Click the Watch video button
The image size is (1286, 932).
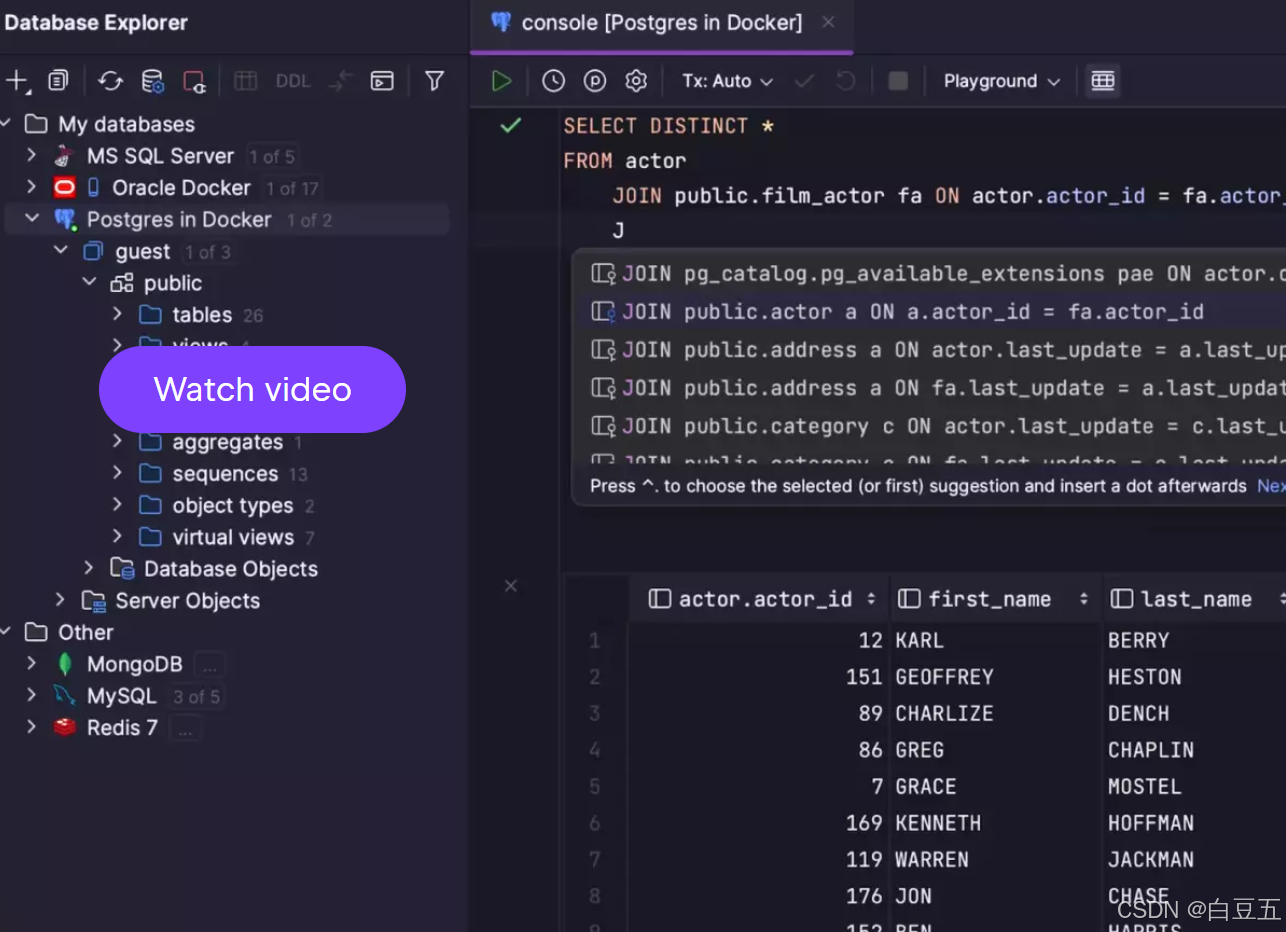252,389
